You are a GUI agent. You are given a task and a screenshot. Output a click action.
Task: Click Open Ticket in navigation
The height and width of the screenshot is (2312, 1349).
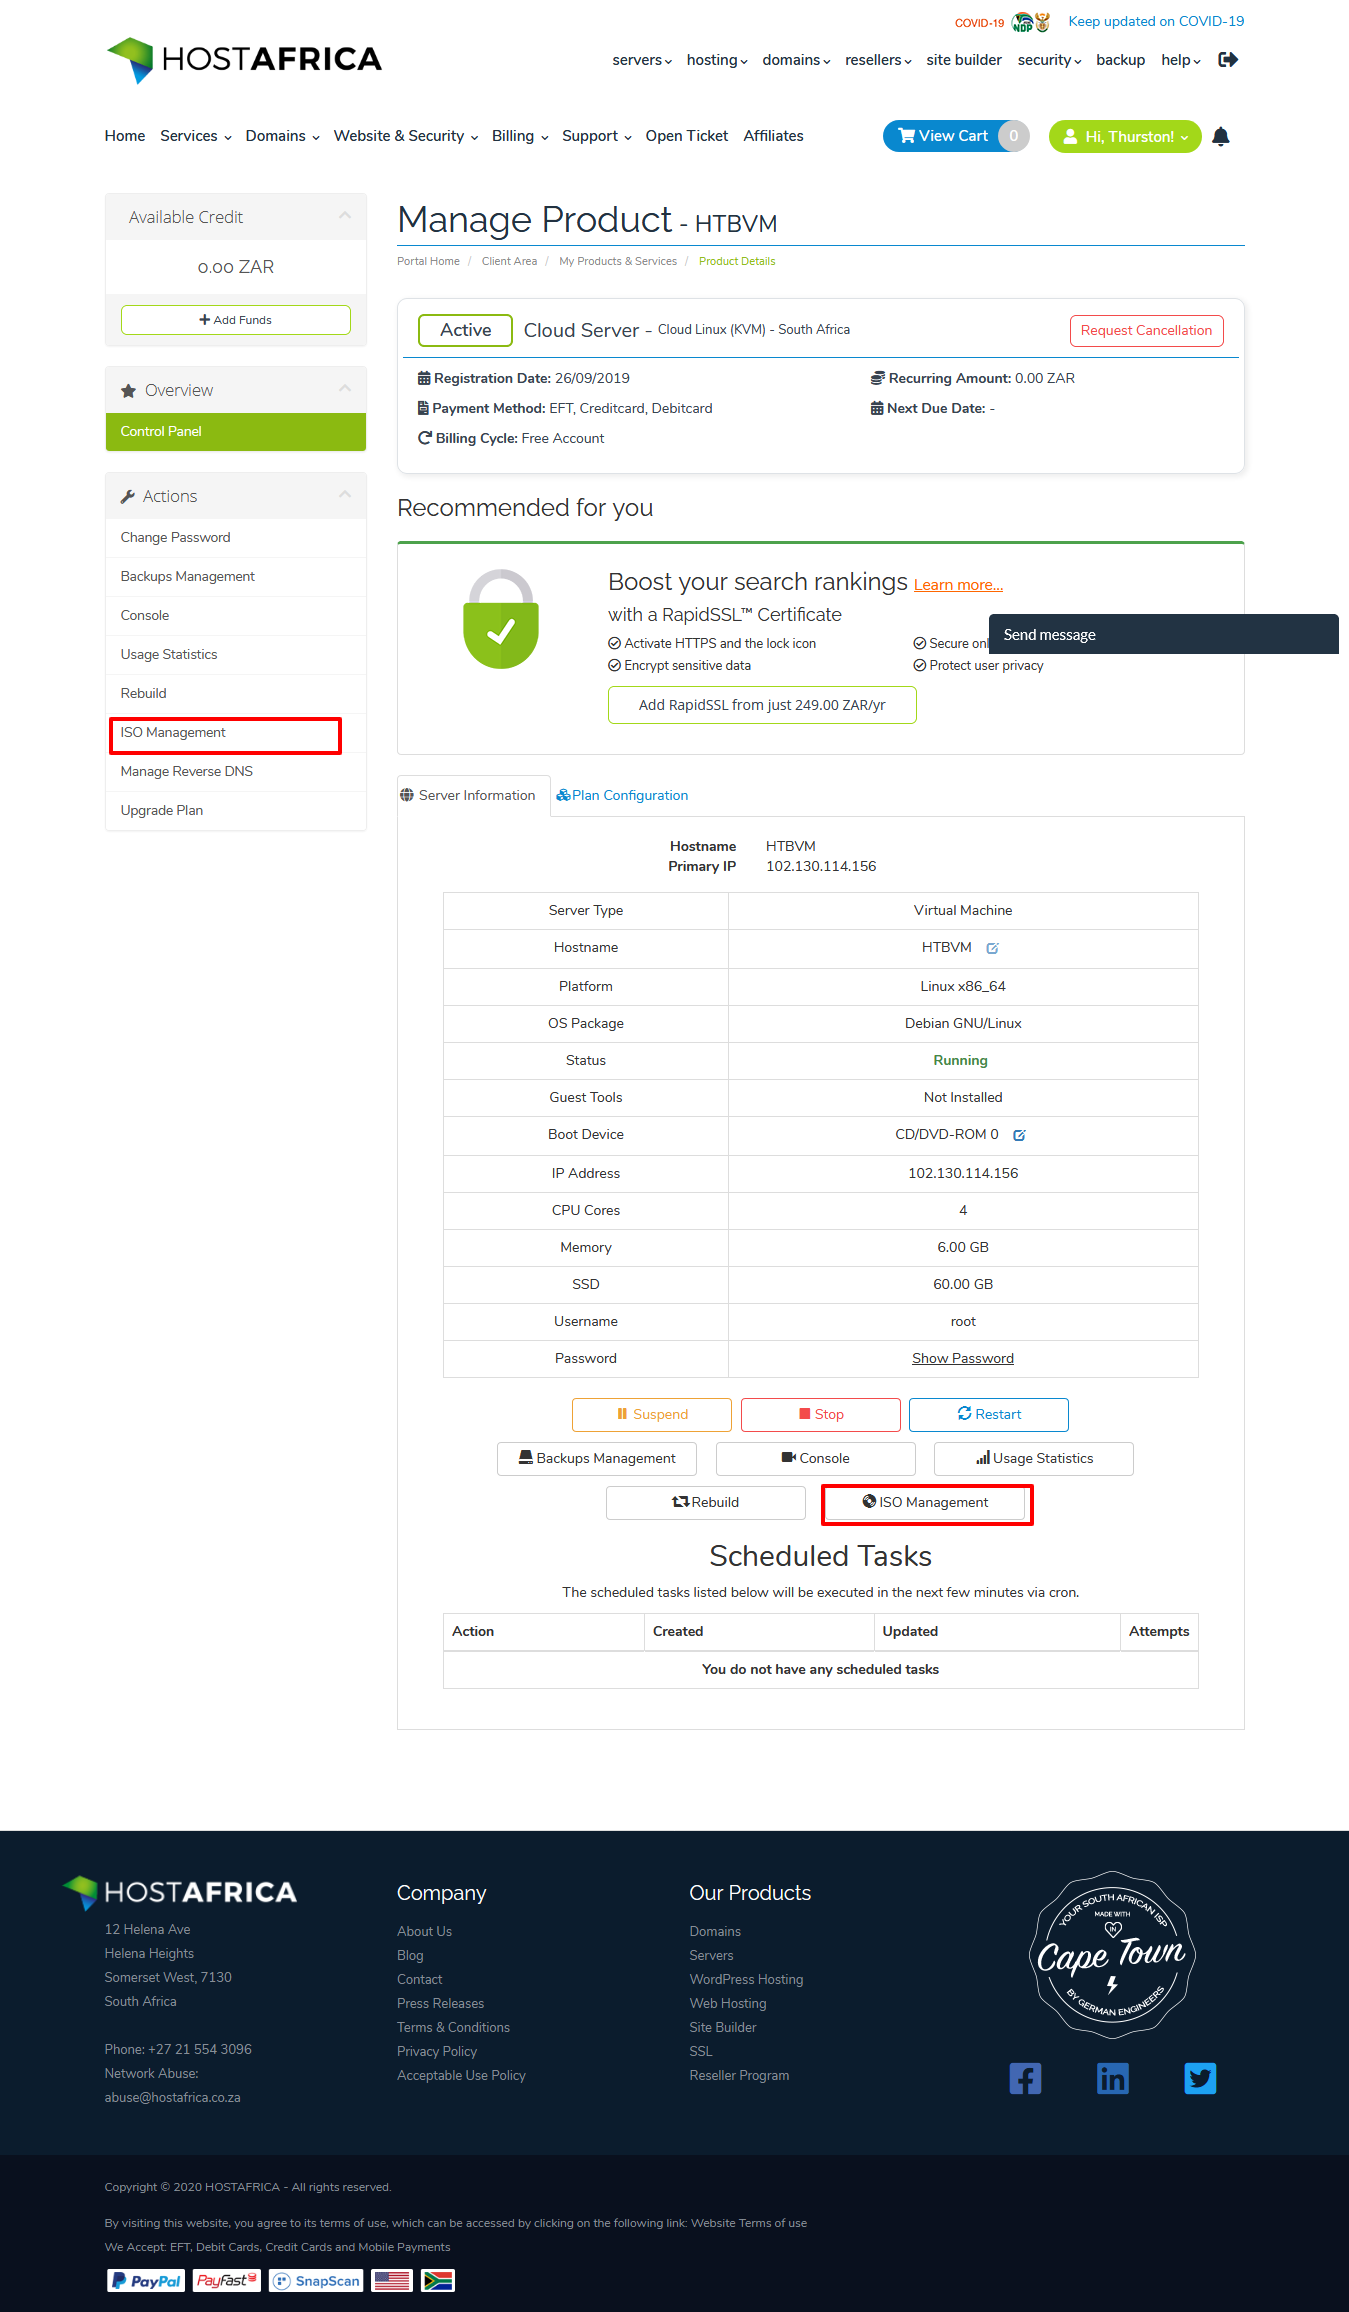tap(687, 136)
